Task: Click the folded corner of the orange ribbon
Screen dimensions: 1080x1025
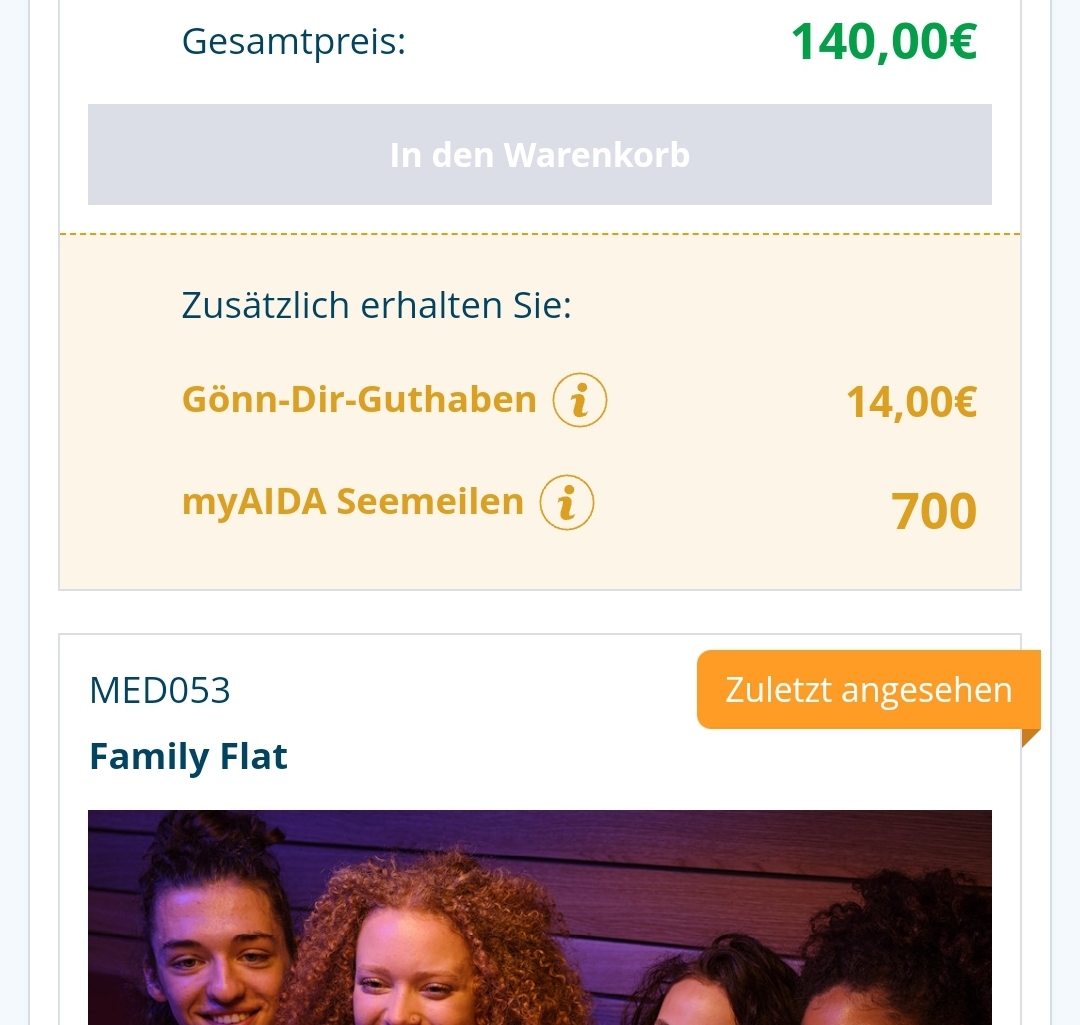Action: (x=1030, y=738)
